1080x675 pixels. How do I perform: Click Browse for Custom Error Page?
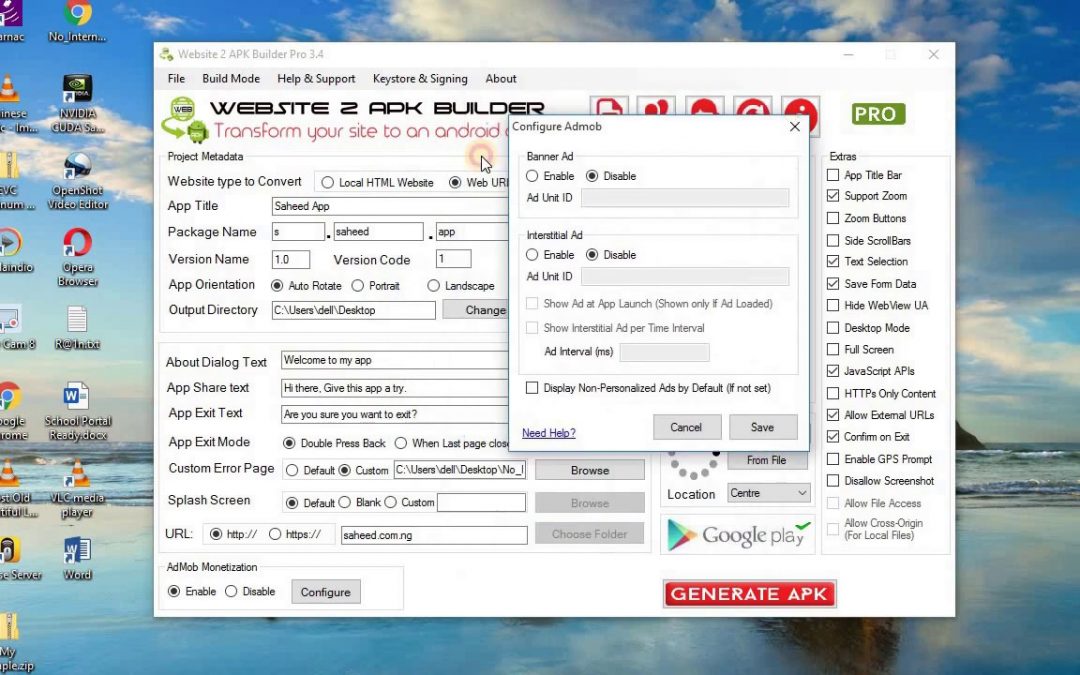coord(590,470)
